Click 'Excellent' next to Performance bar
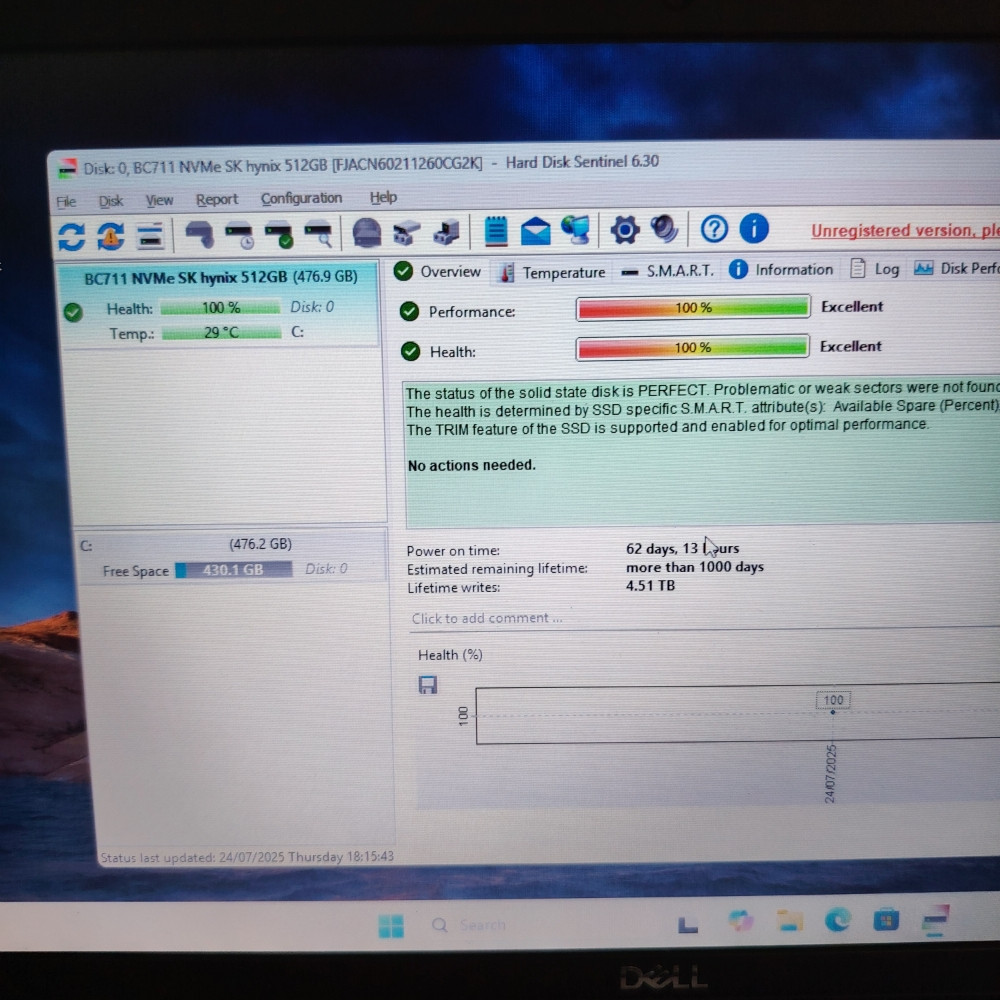The image size is (1000, 1000). [852, 307]
